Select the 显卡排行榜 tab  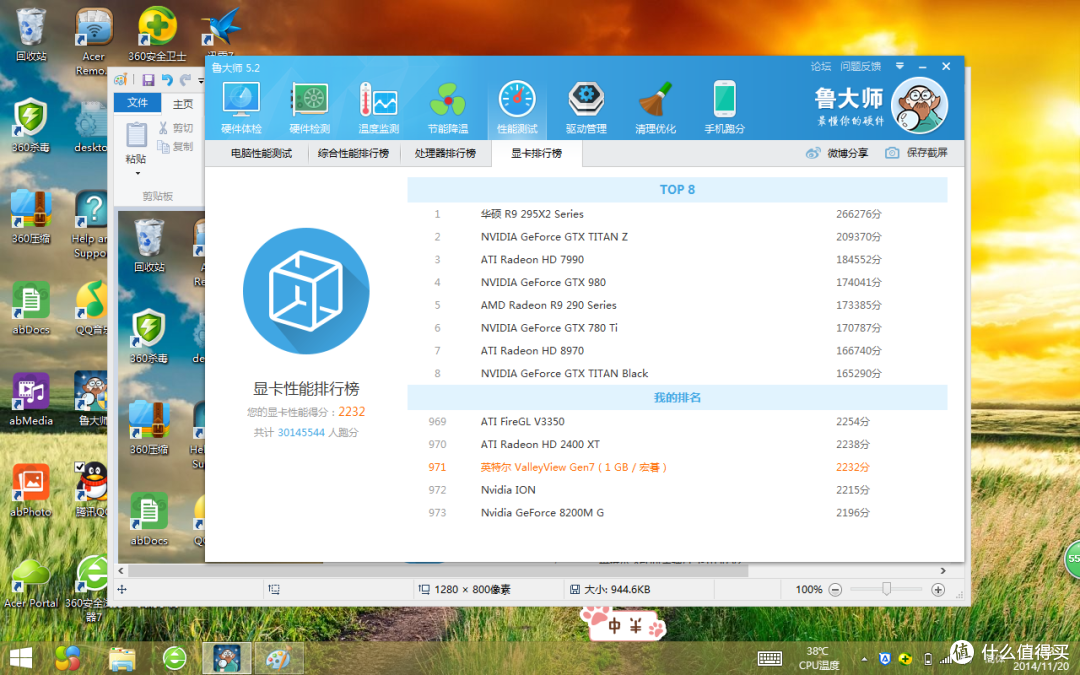coord(537,153)
